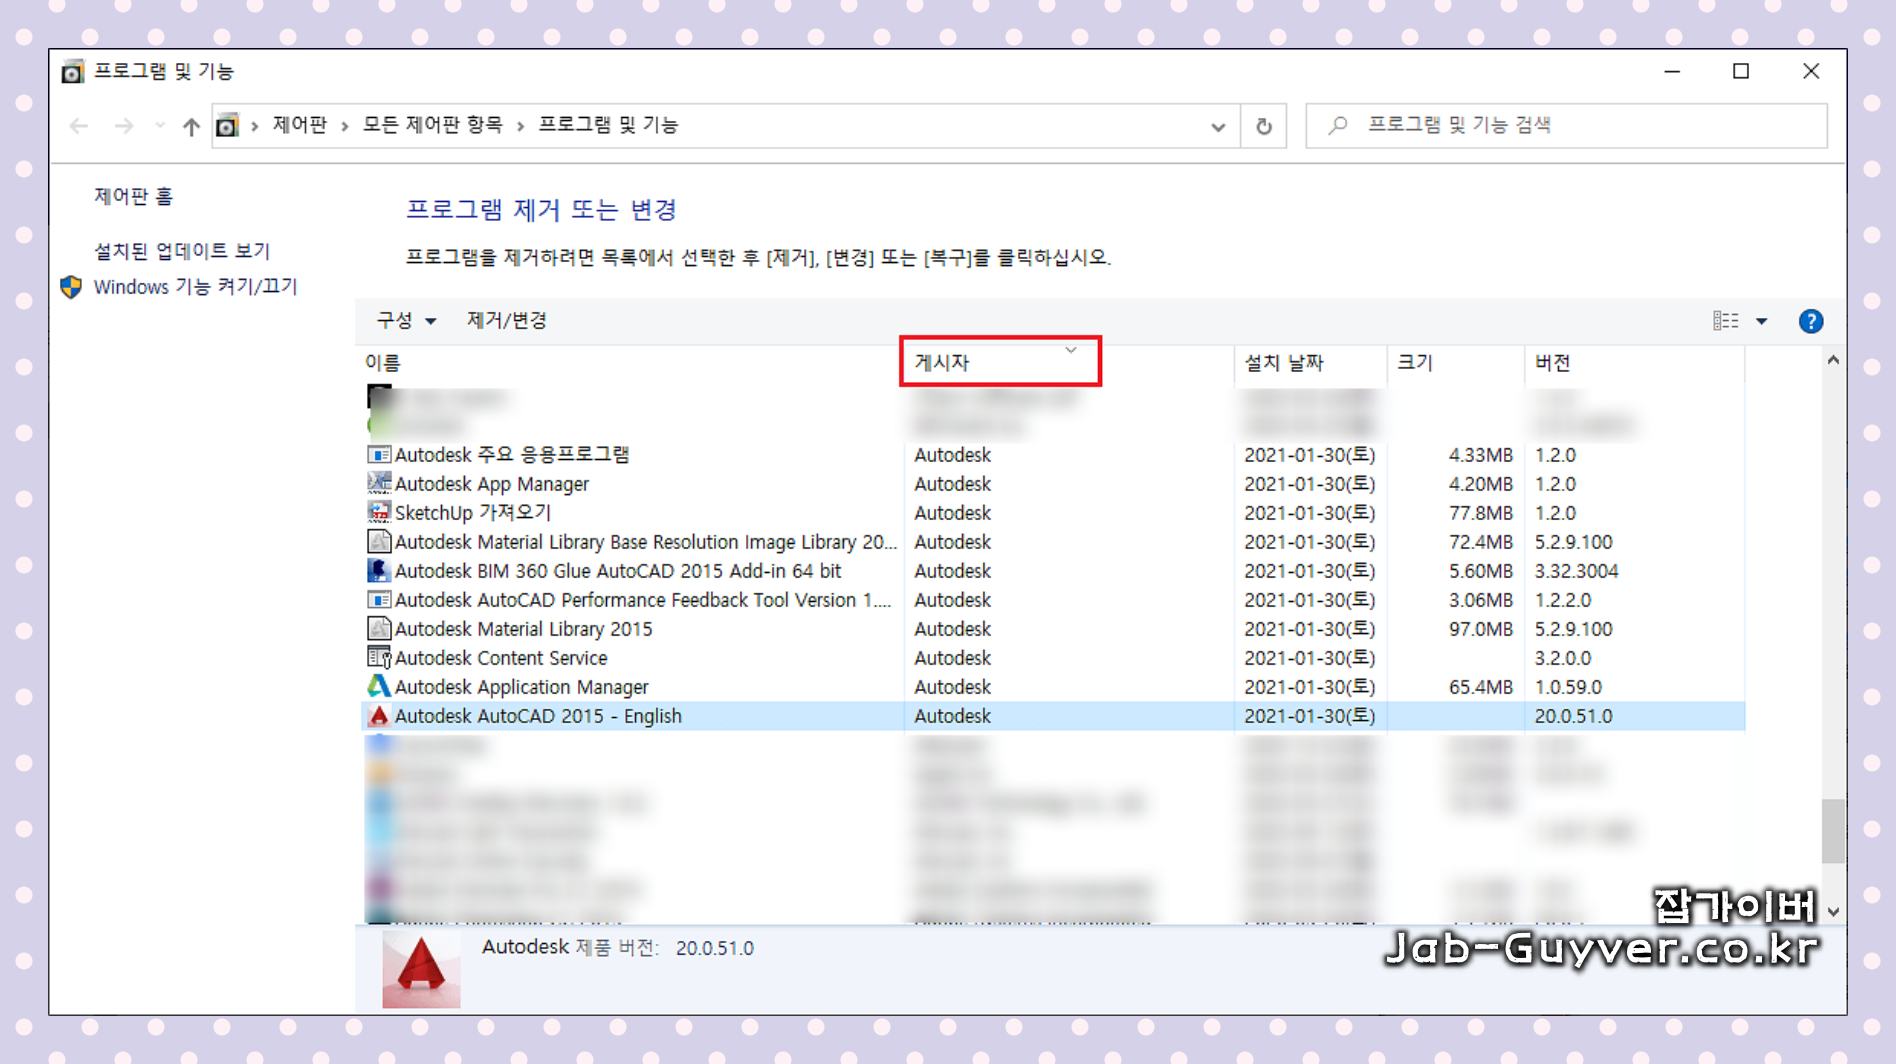Sort by 설치 날짜 column header
1896x1064 pixels.
1310,363
